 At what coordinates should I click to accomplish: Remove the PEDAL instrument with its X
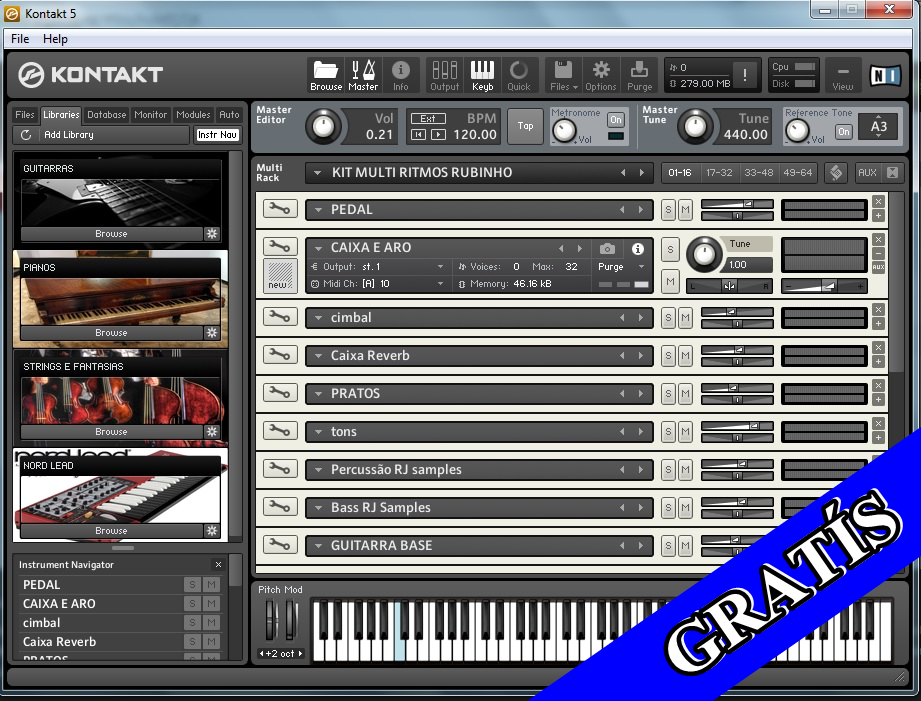click(x=878, y=202)
